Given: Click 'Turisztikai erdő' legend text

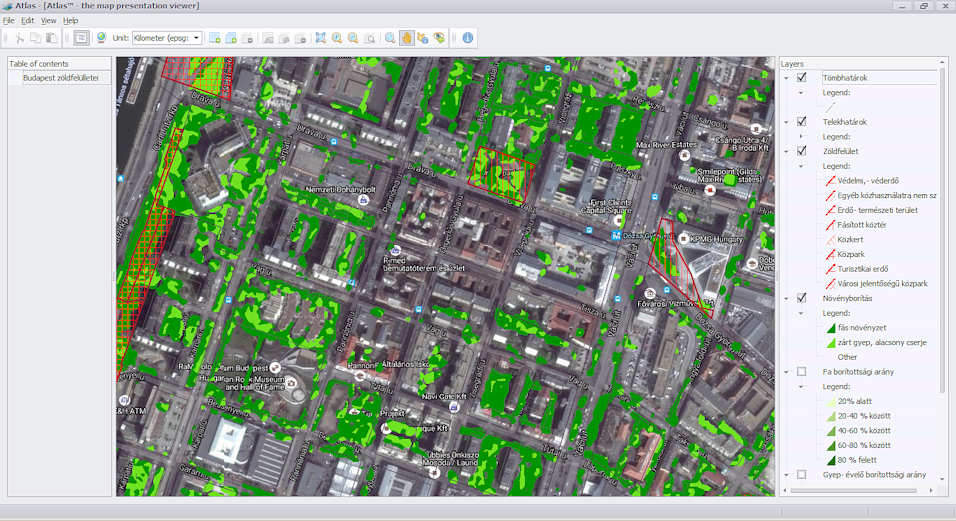Looking at the screenshot, I should click(x=863, y=269).
